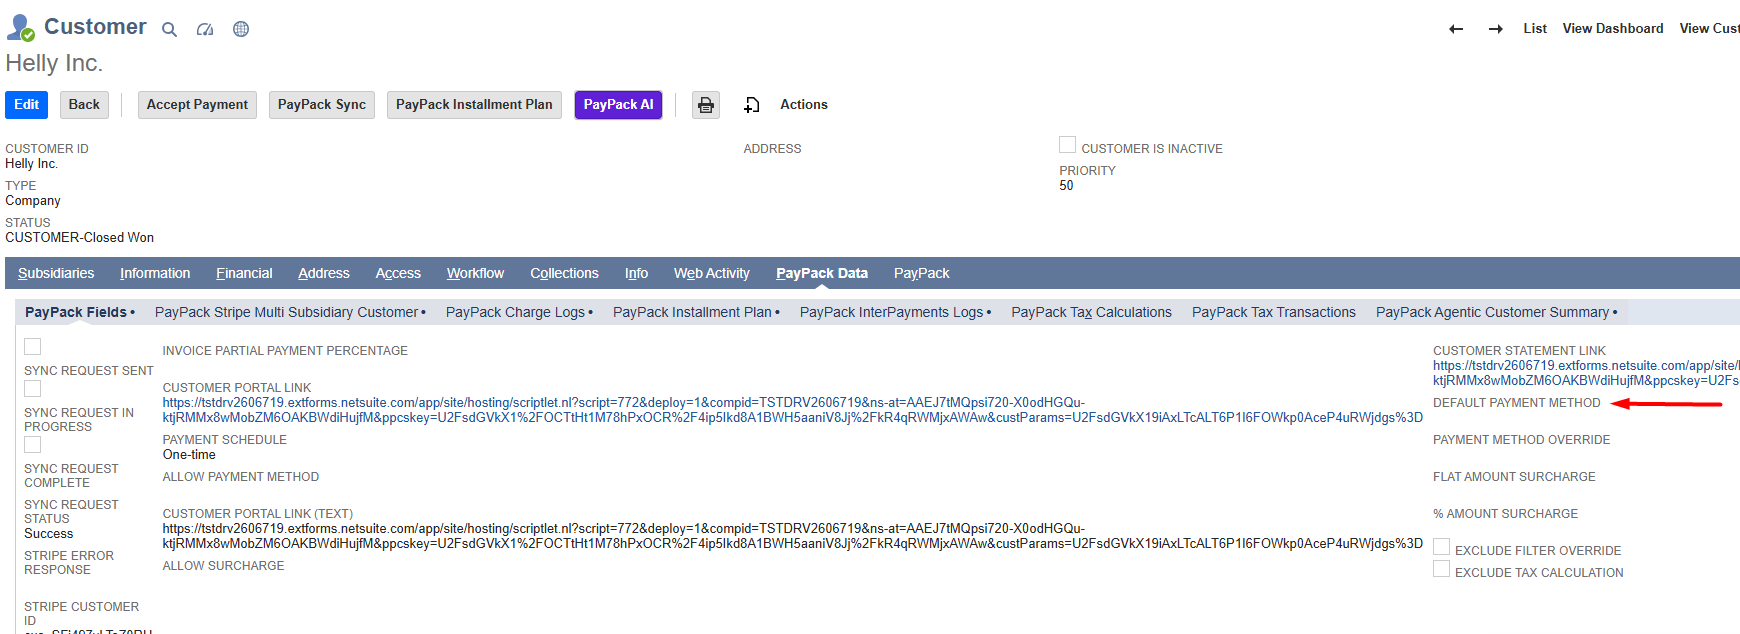Screen dimensions: 1740x634
Task: Switch to the Information tab
Action: click(155, 273)
